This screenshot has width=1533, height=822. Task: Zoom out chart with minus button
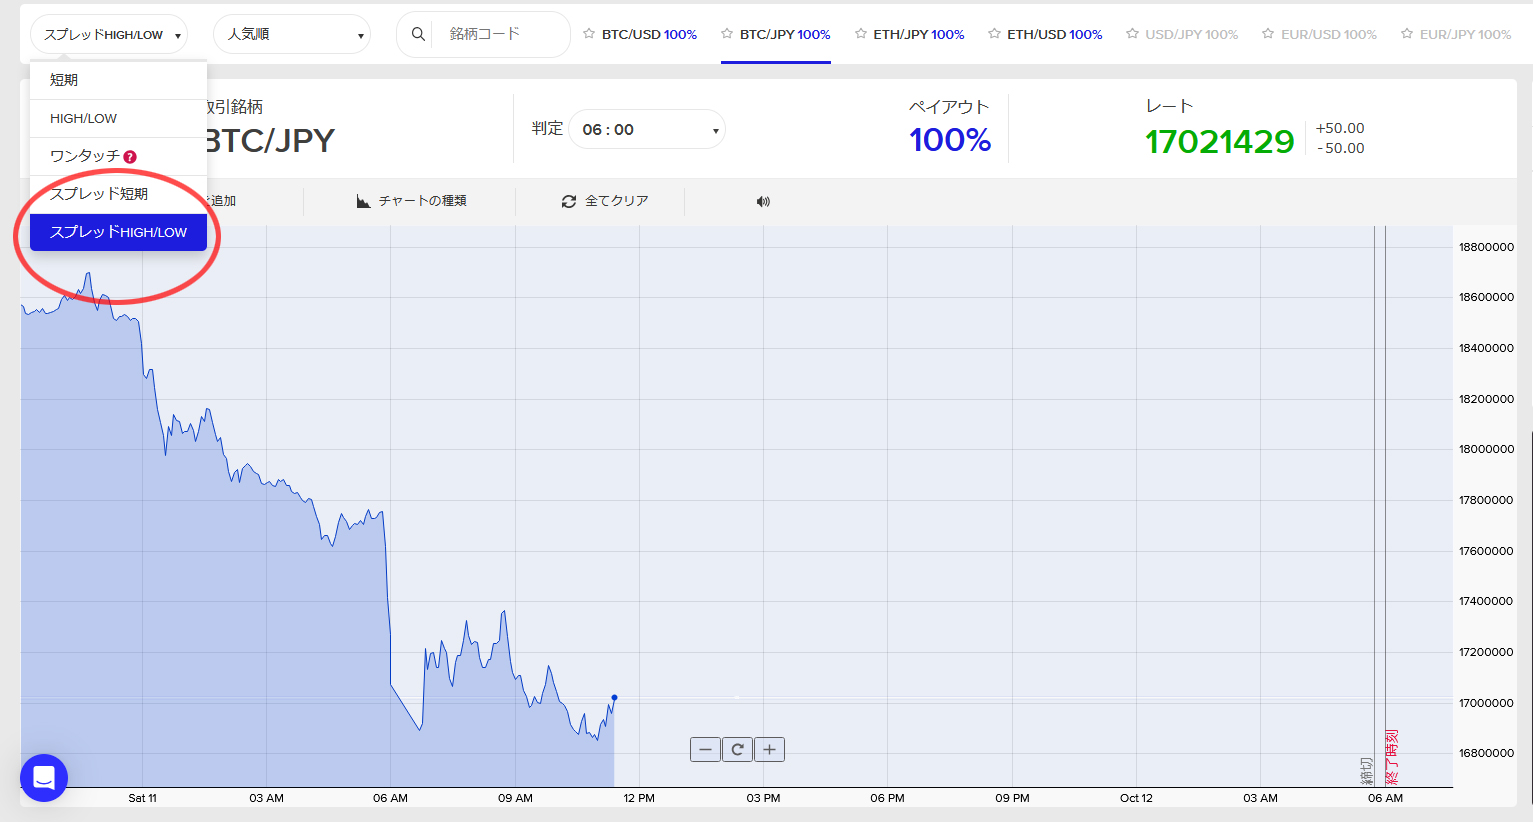click(705, 750)
